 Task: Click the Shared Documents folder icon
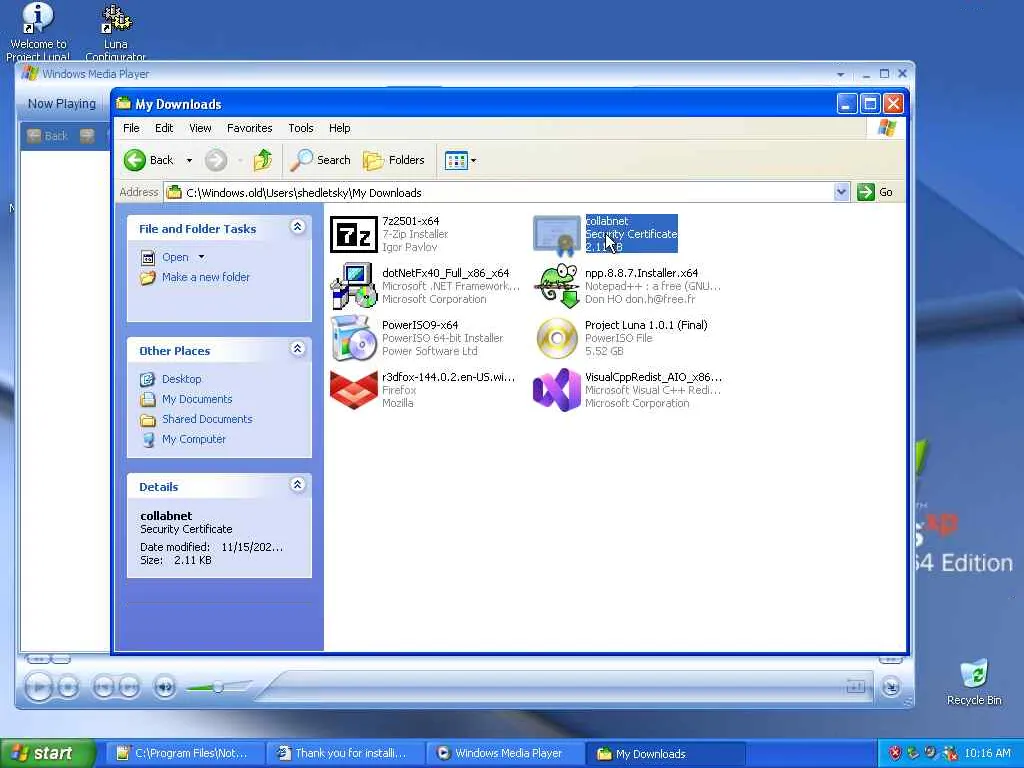tap(148, 419)
